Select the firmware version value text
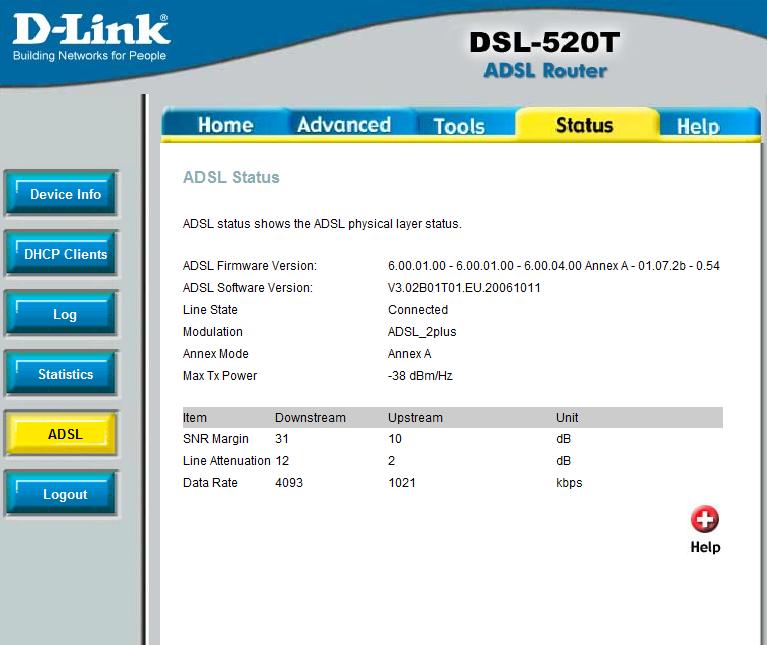The height and width of the screenshot is (645, 767). click(554, 266)
